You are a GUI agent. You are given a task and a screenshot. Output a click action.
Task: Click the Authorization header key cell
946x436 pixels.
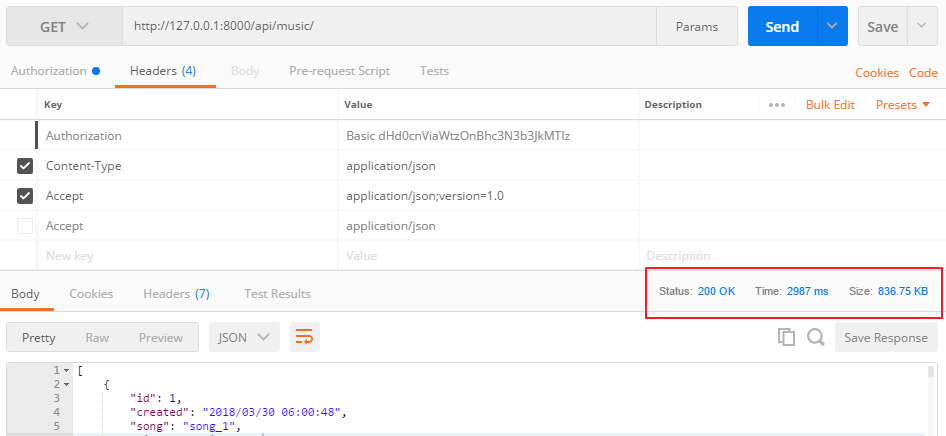188,136
